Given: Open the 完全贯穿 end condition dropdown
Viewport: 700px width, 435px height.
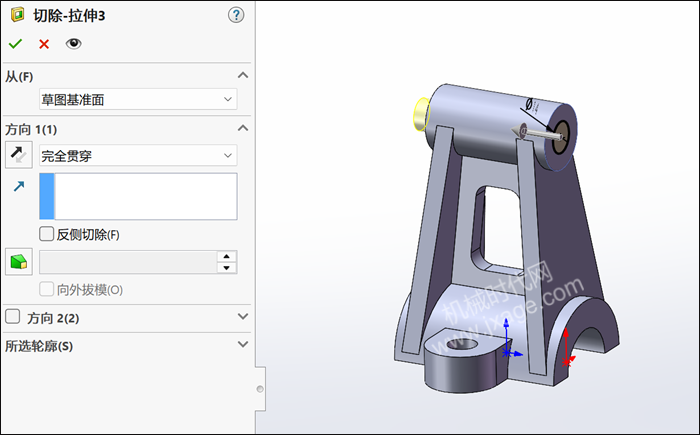Looking at the screenshot, I should pyautogui.click(x=137, y=156).
